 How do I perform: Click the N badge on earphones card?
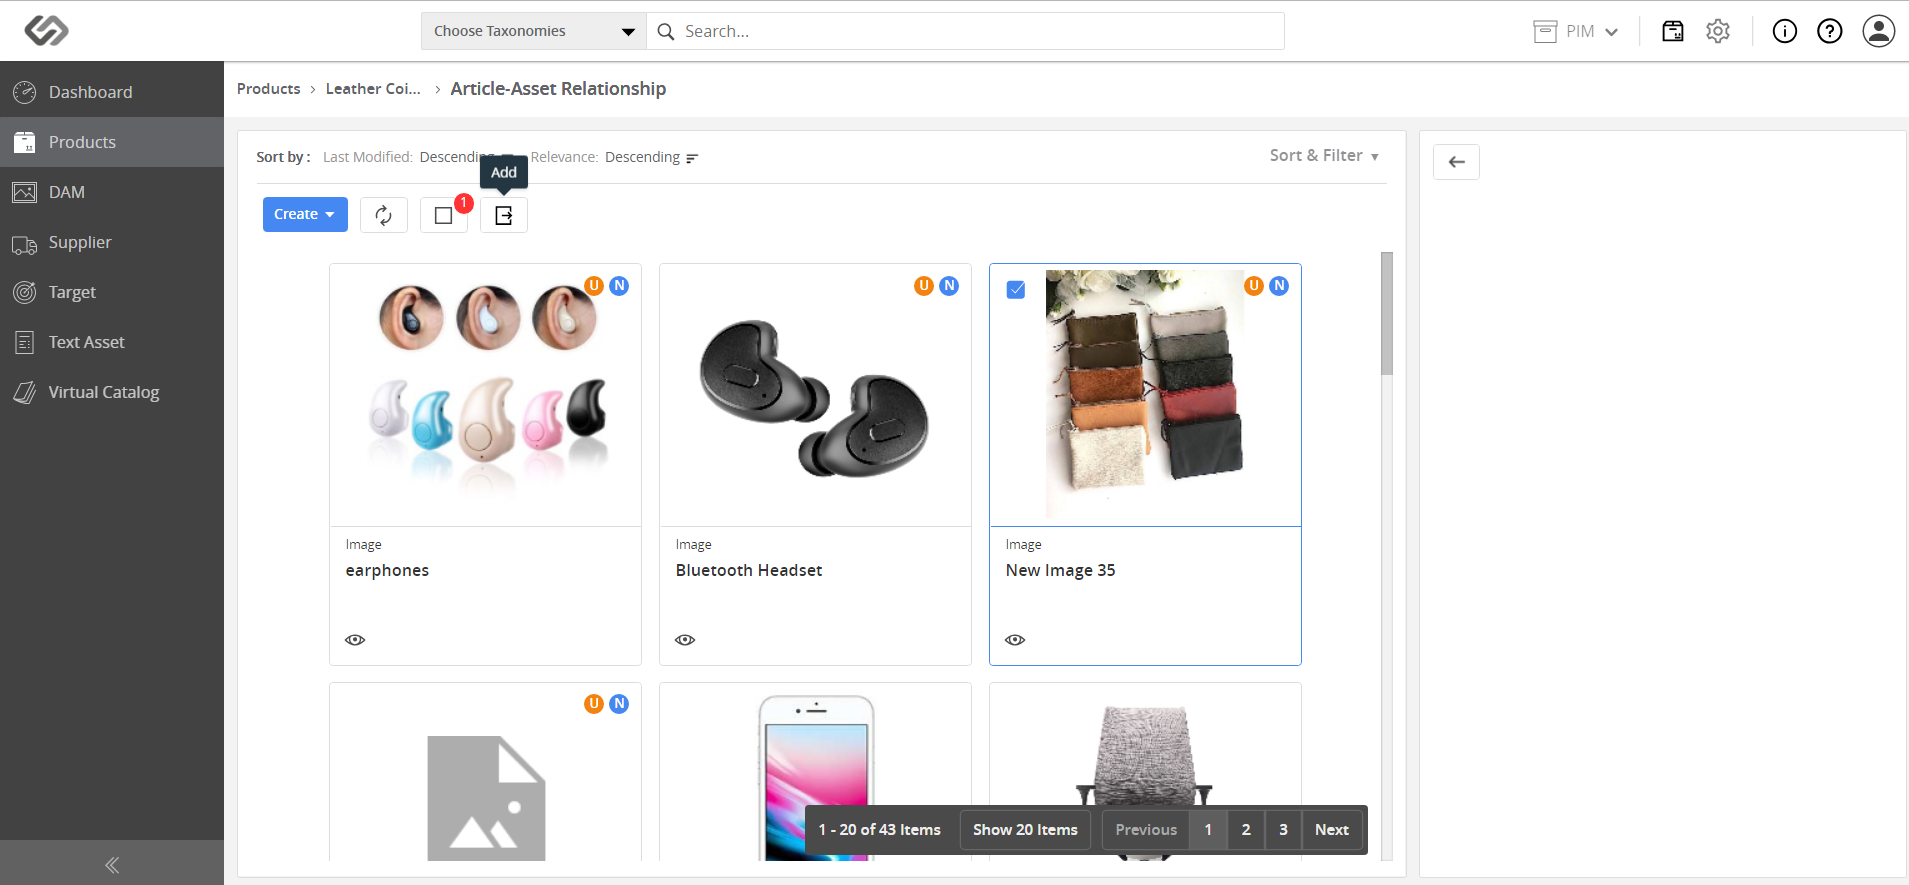pos(620,286)
